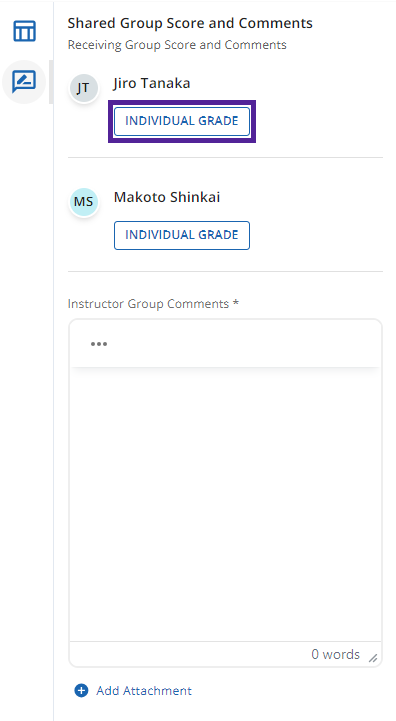The height and width of the screenshot is (721, 396).
Task: Click the JT avatar circle
Action: [83, 87]
